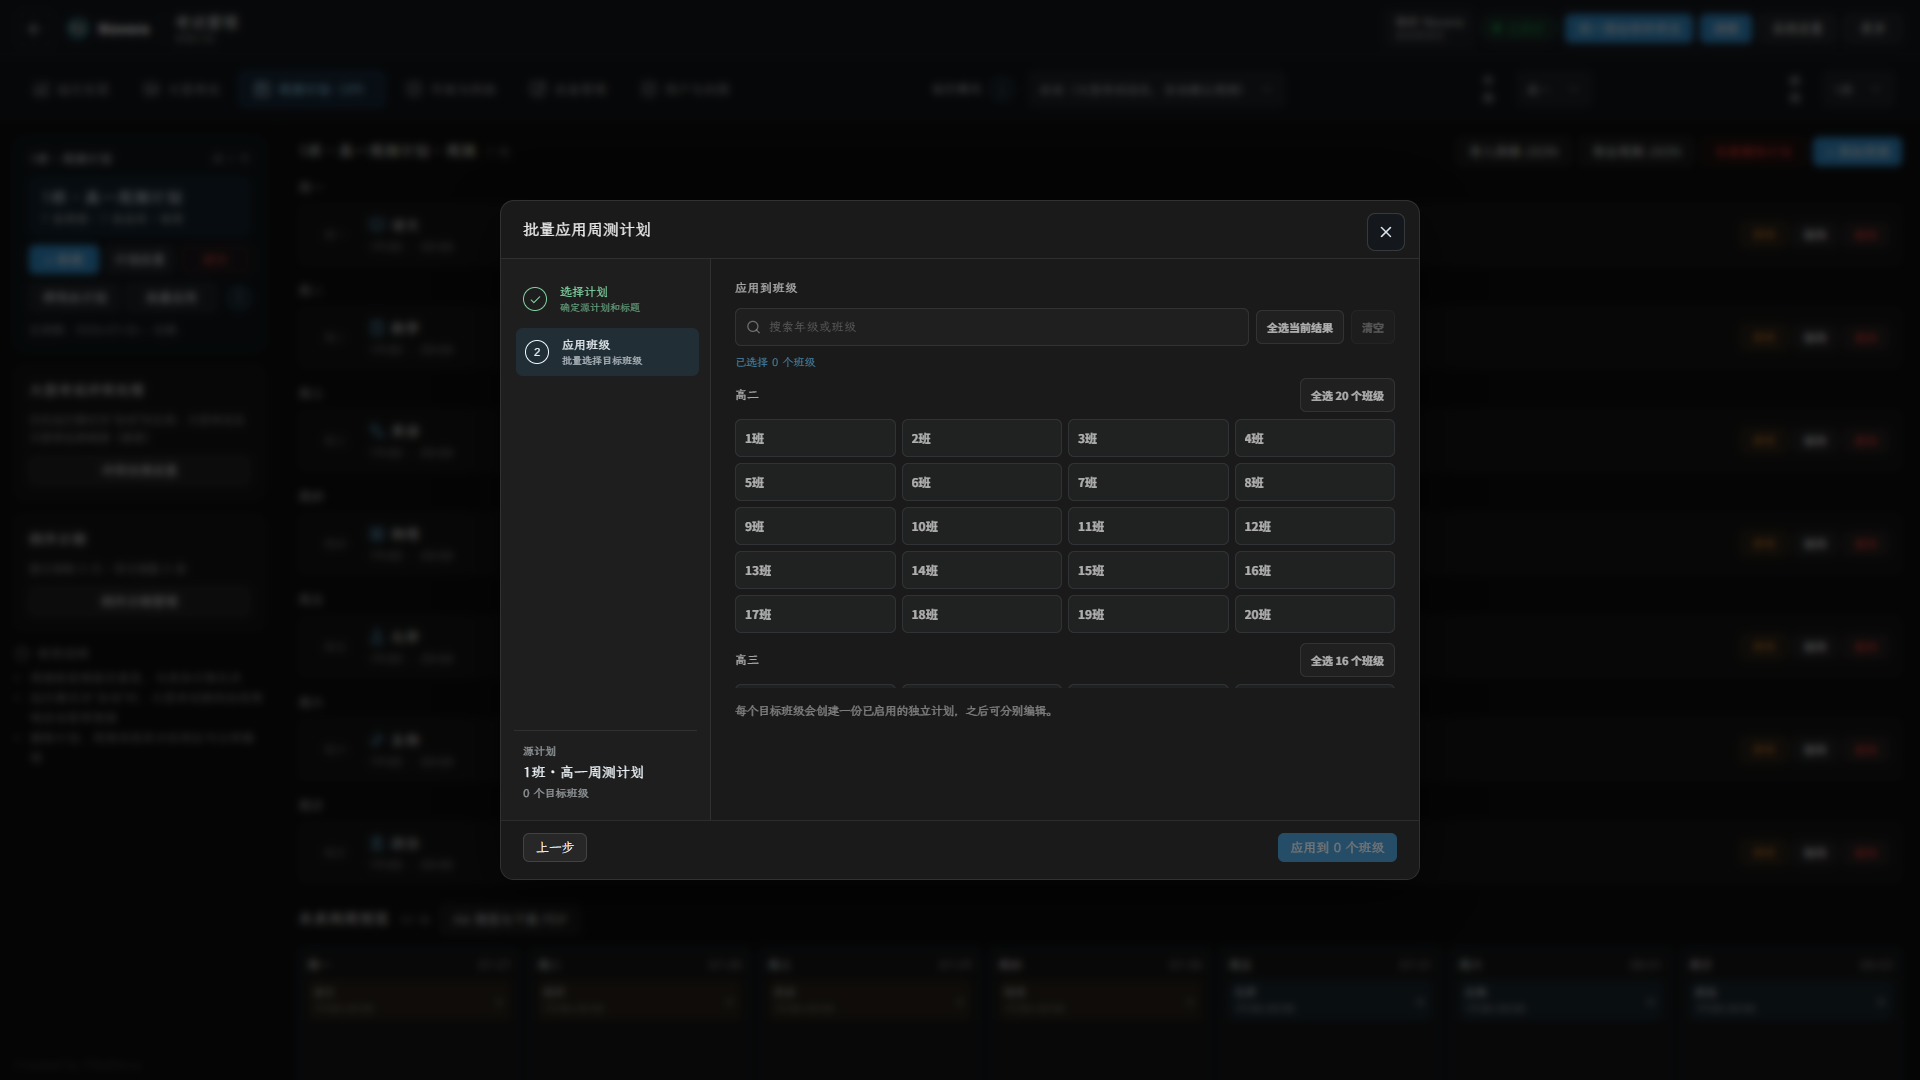
Task: Toggle class 2班 in 高二
Action: (x=981, y=438)
